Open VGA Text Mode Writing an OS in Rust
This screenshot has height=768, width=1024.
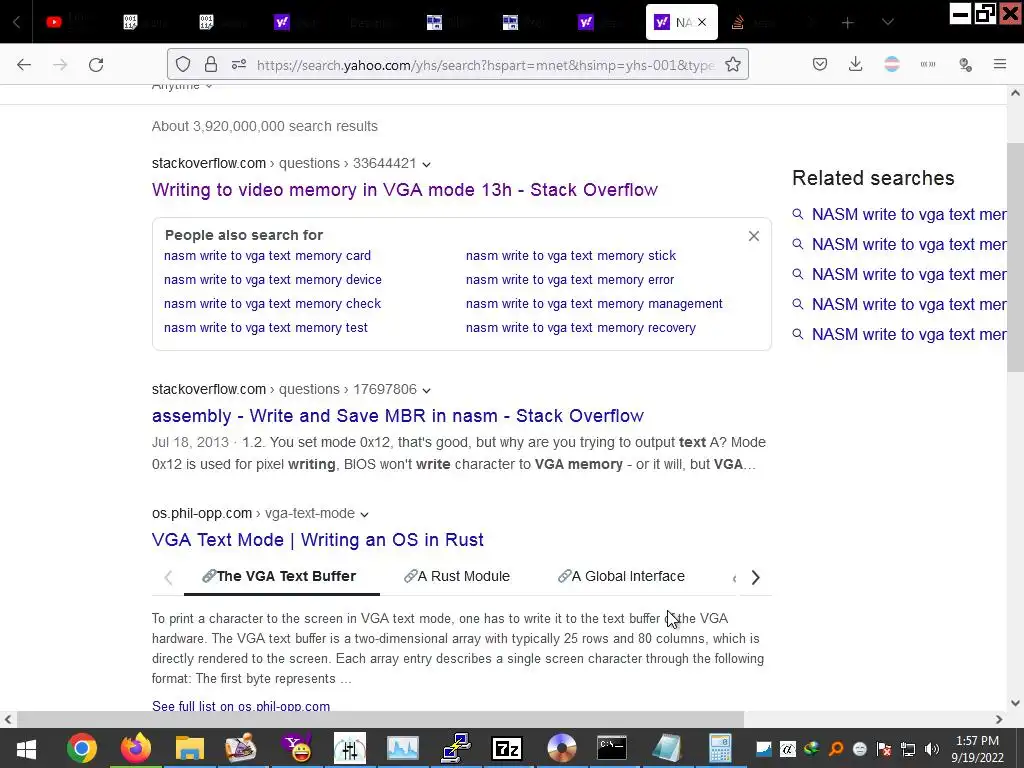pyautogui.click(x=318, y=540)
